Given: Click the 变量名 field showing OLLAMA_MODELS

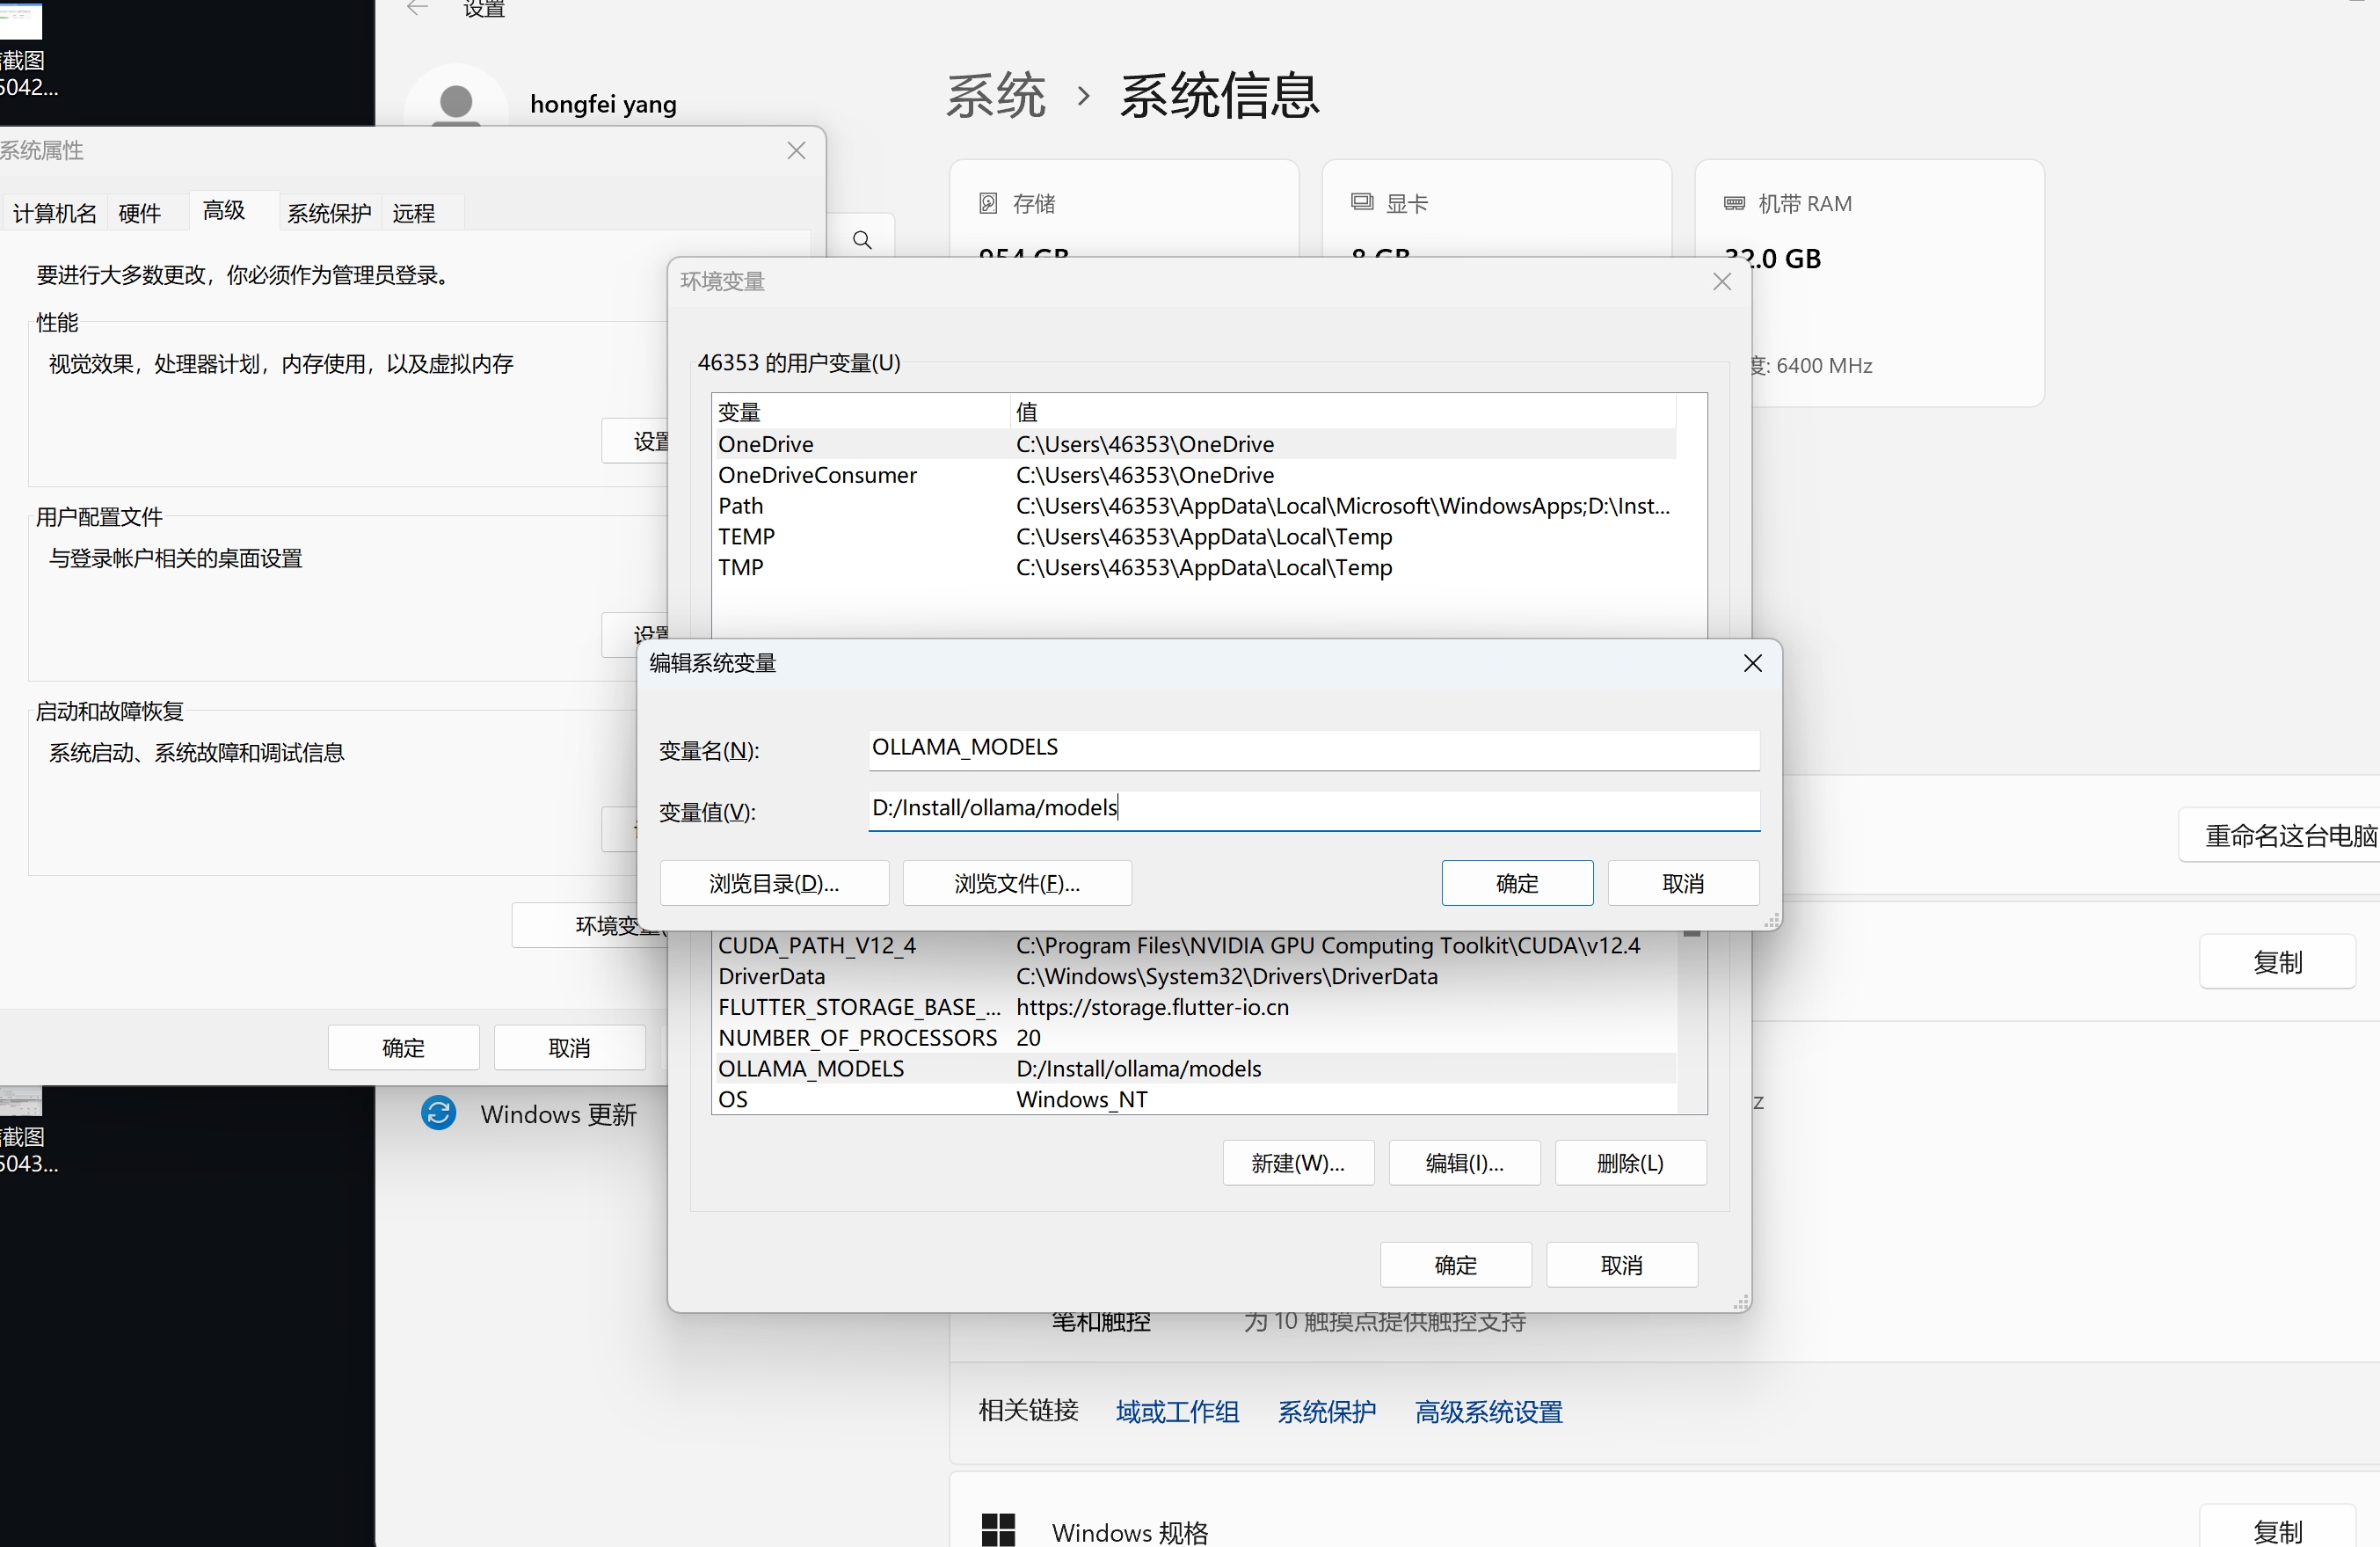Looking at the screenshot, I should [x=1312, y=748].
